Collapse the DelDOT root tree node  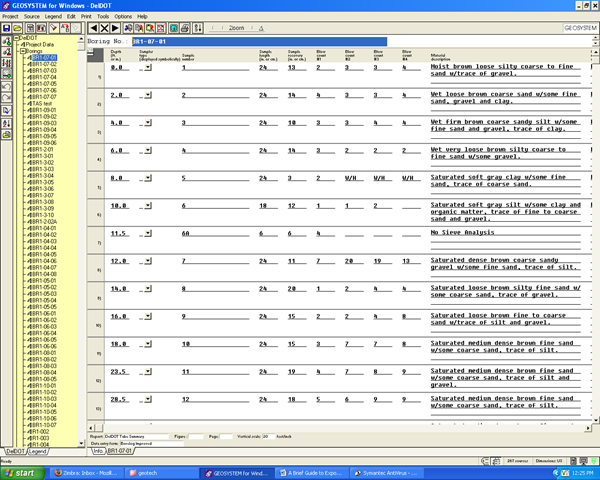pyautogui.click(x=16, y=38)
